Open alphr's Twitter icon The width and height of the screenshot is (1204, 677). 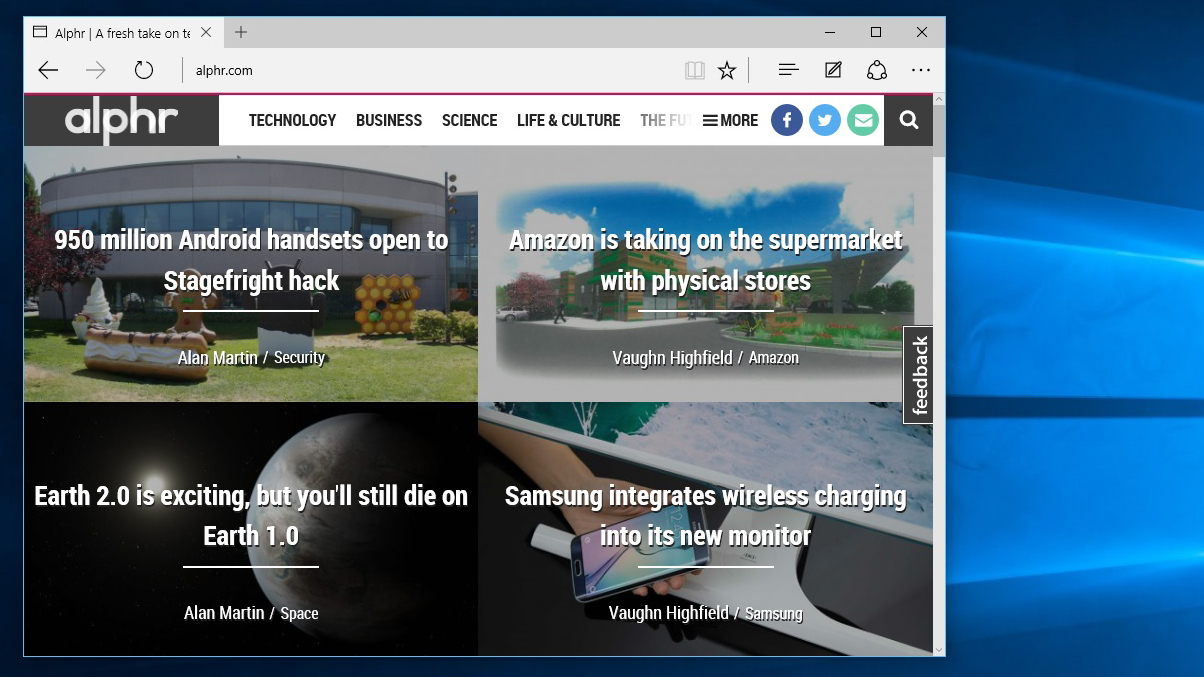point(825,120)
